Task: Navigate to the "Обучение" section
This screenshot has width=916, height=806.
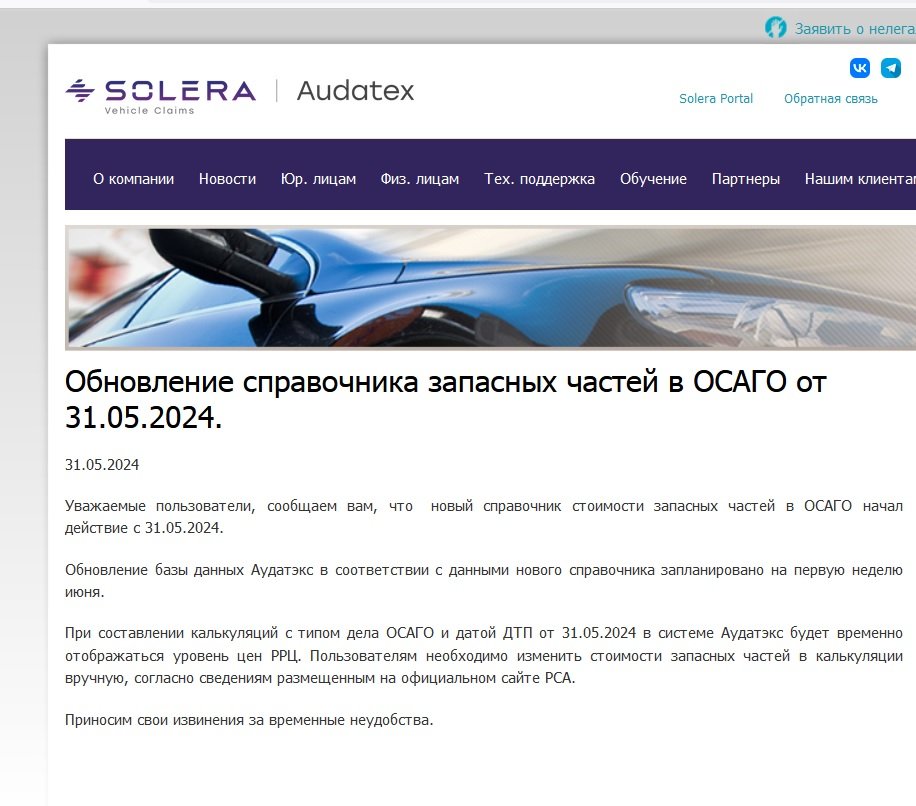Action: coord(653,179)
